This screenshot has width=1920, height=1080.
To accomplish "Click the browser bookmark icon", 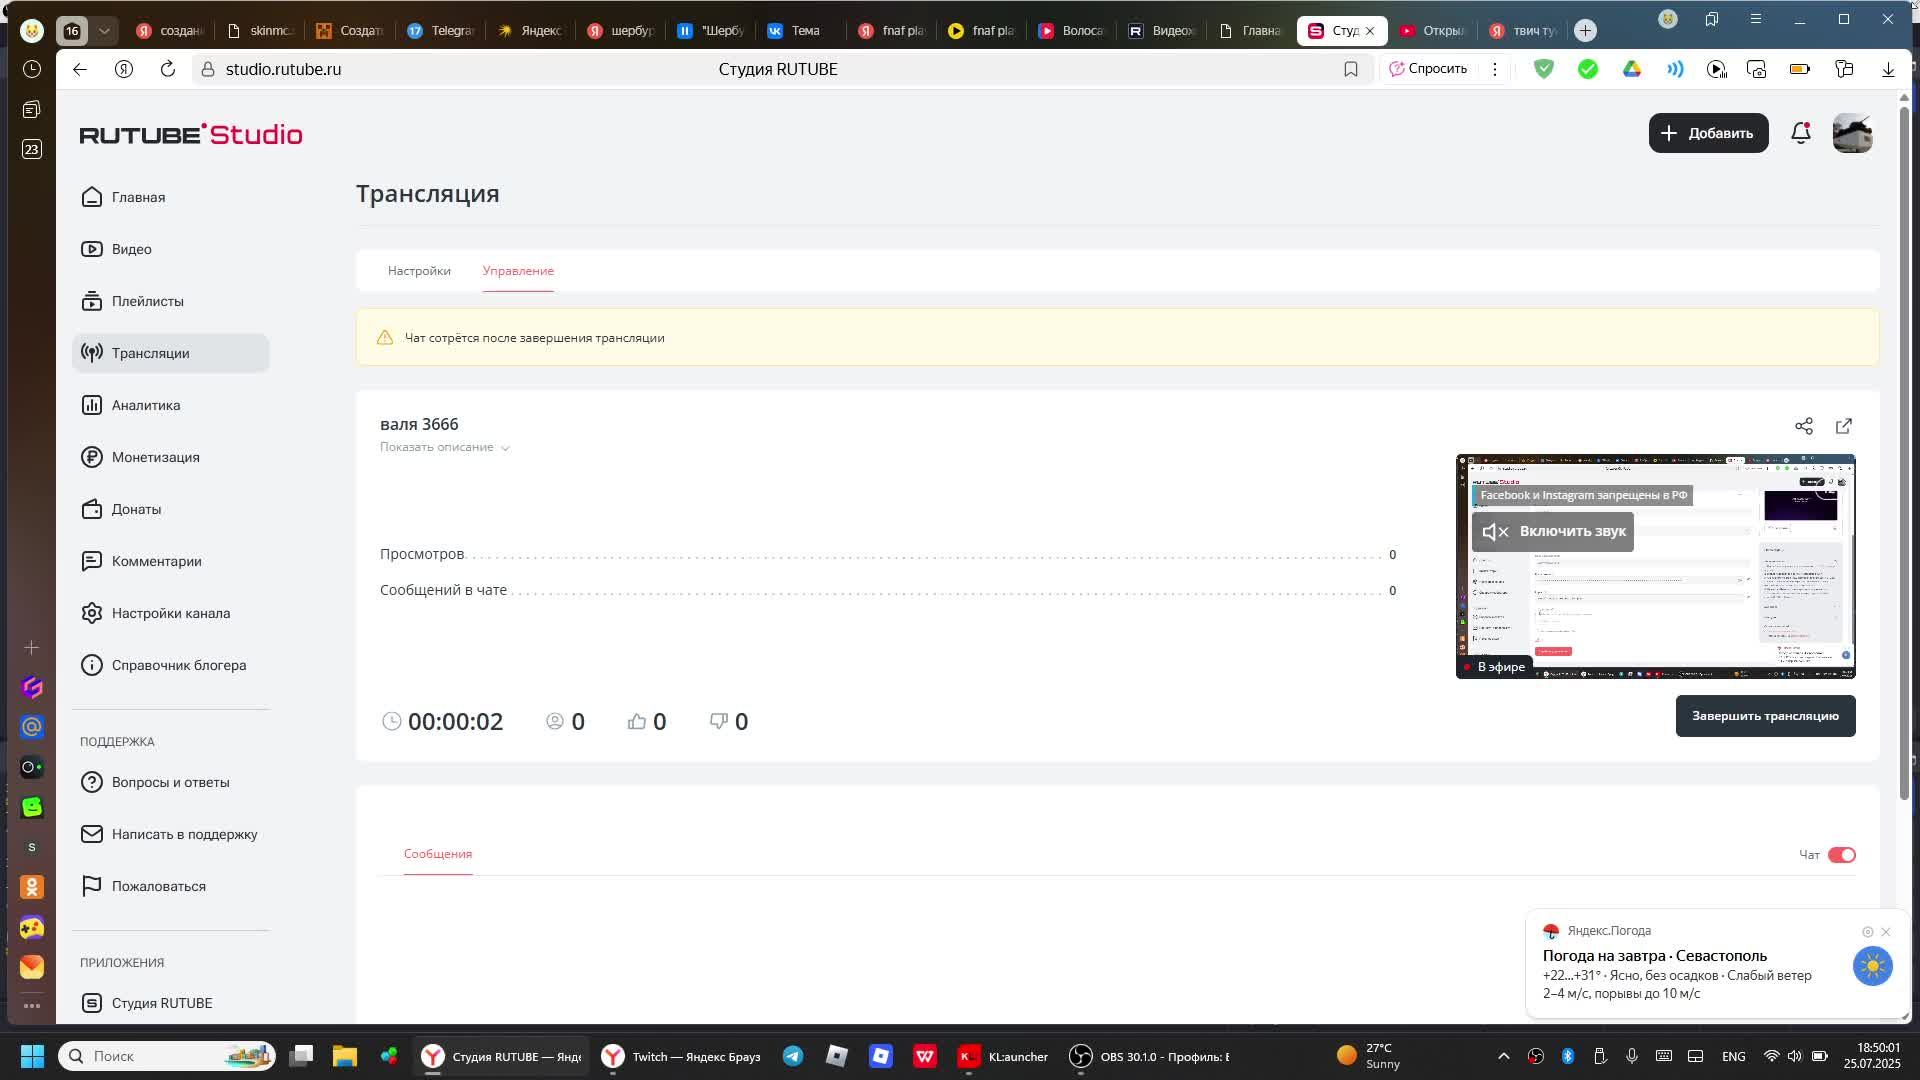I will pos(1350,69).
